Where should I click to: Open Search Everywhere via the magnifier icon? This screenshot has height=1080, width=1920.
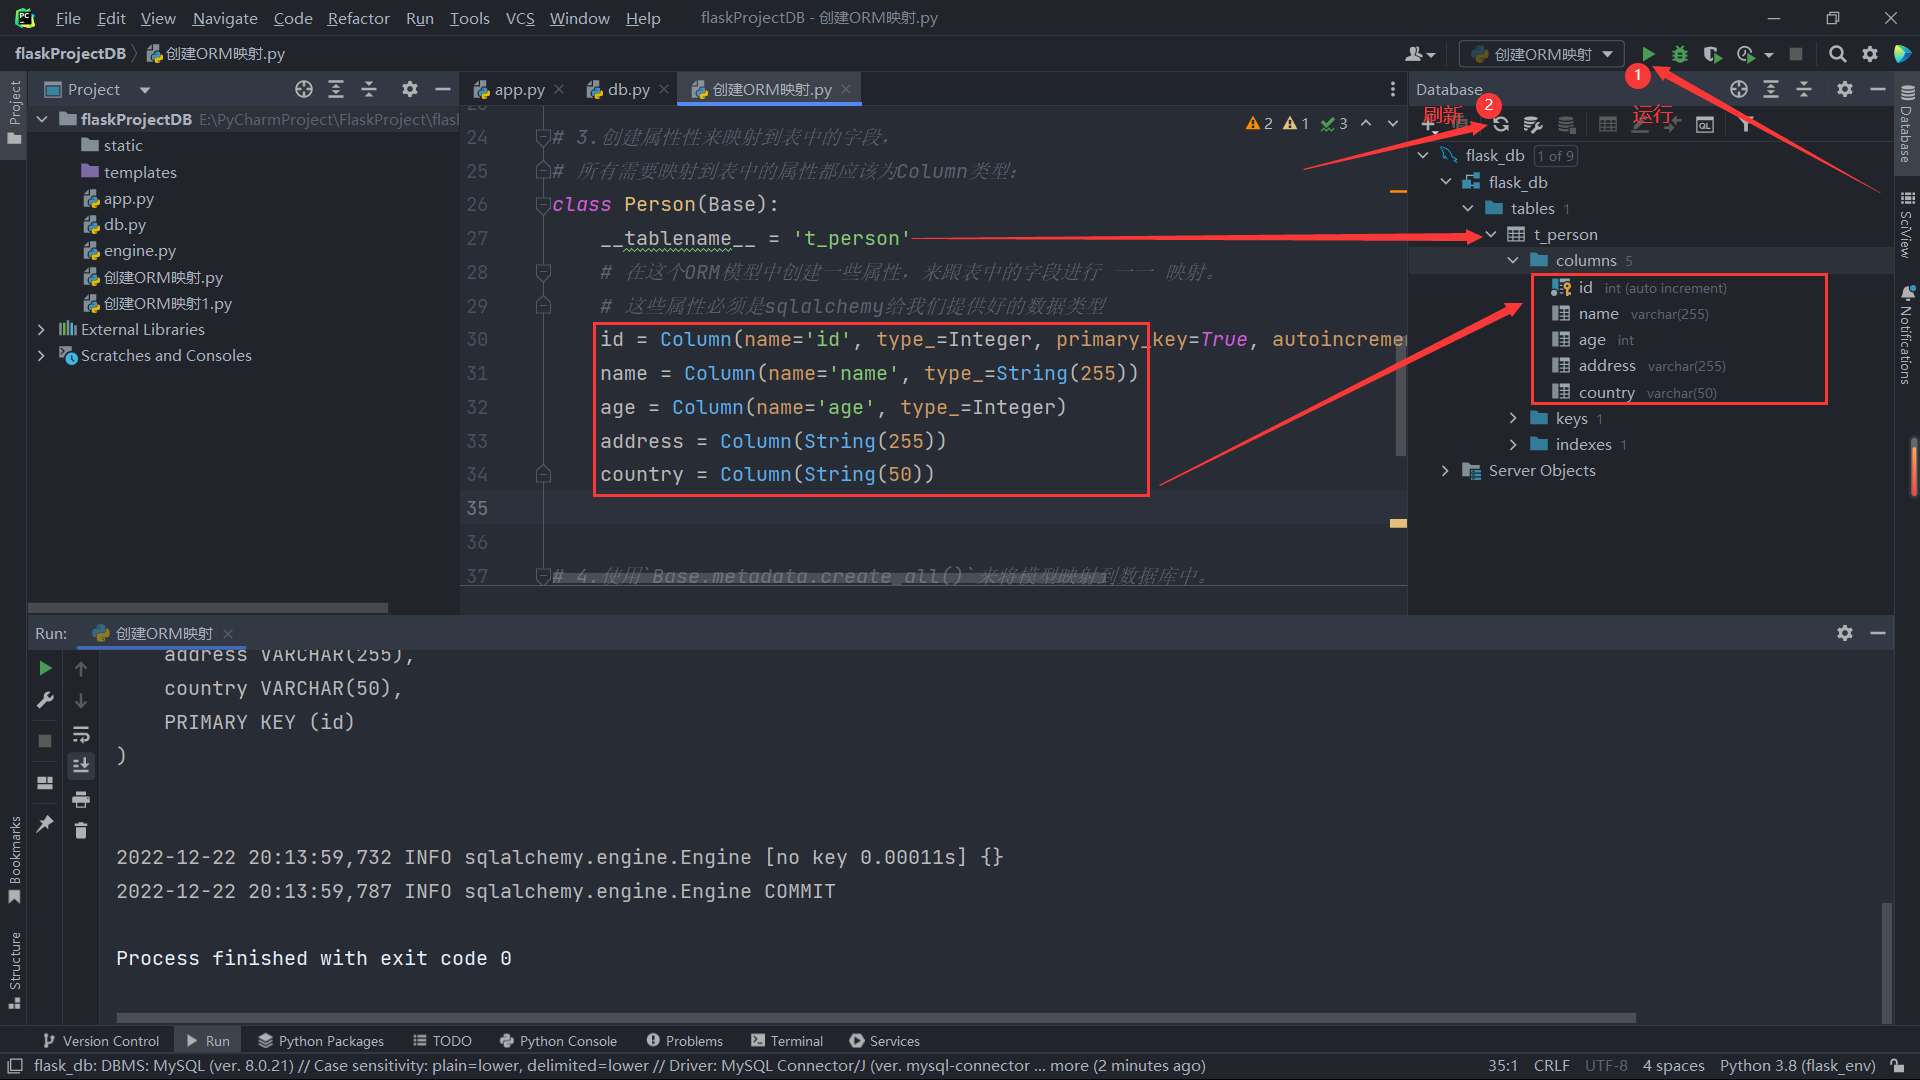pyautogui.click(x=1837, y=54)
